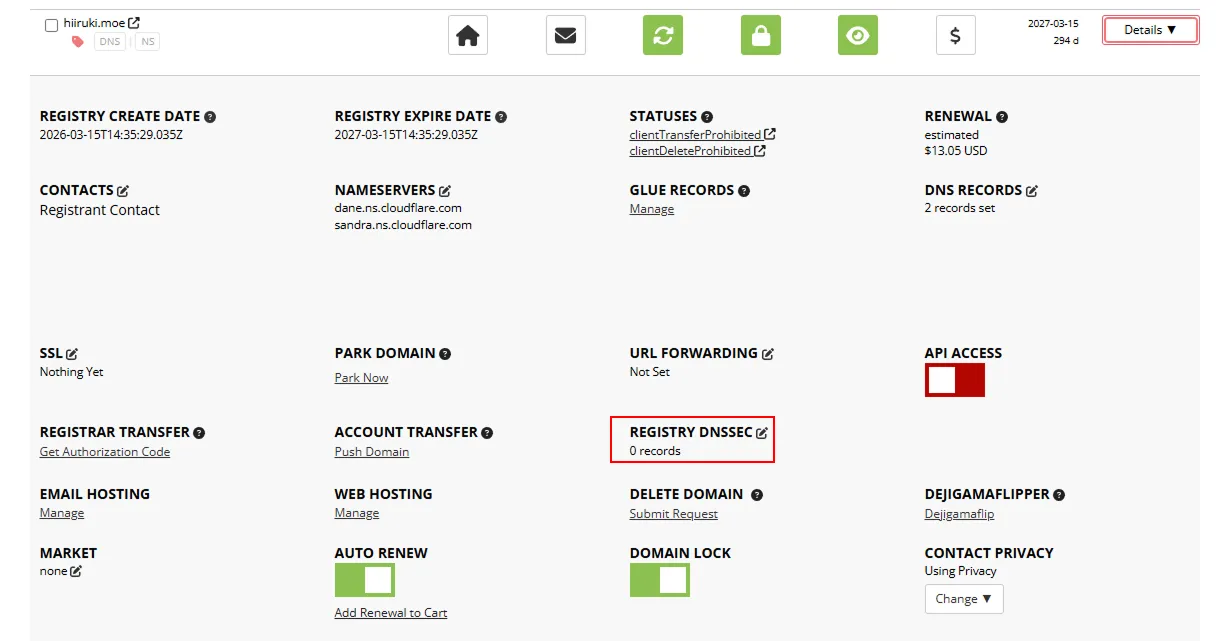Toggle the Auto Renew switch
Image resolution: width=1220 pixels, height=641 pixels.
click(x=364, y=580)
